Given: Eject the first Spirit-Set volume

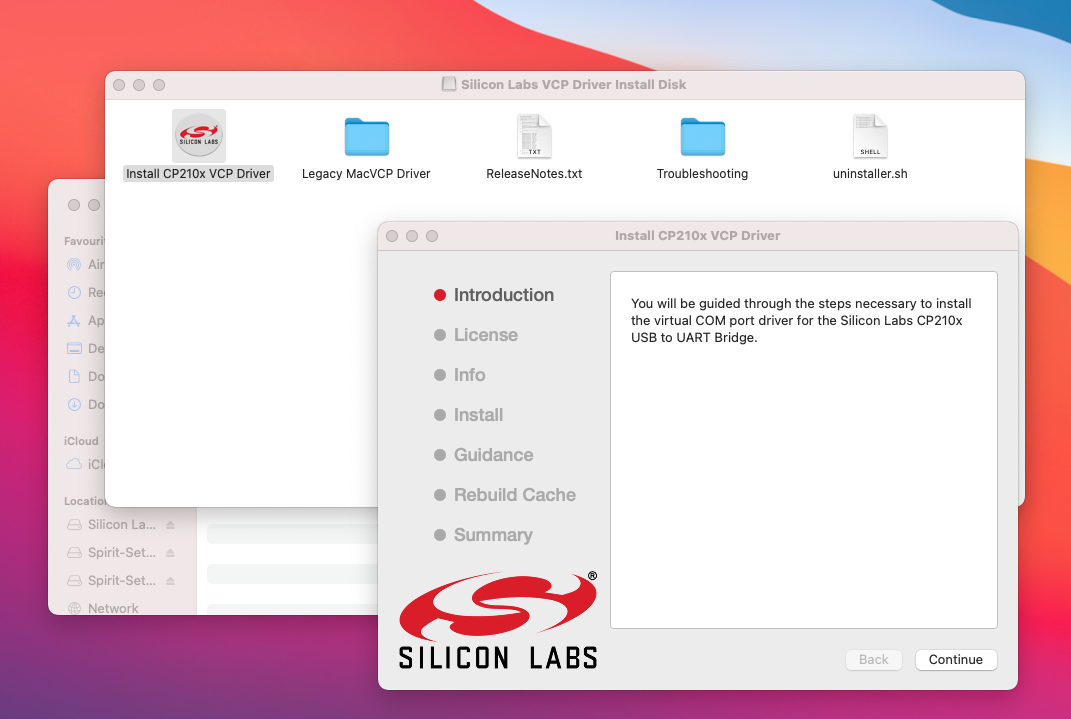Looking at the screenshot, I should point(170,553).
